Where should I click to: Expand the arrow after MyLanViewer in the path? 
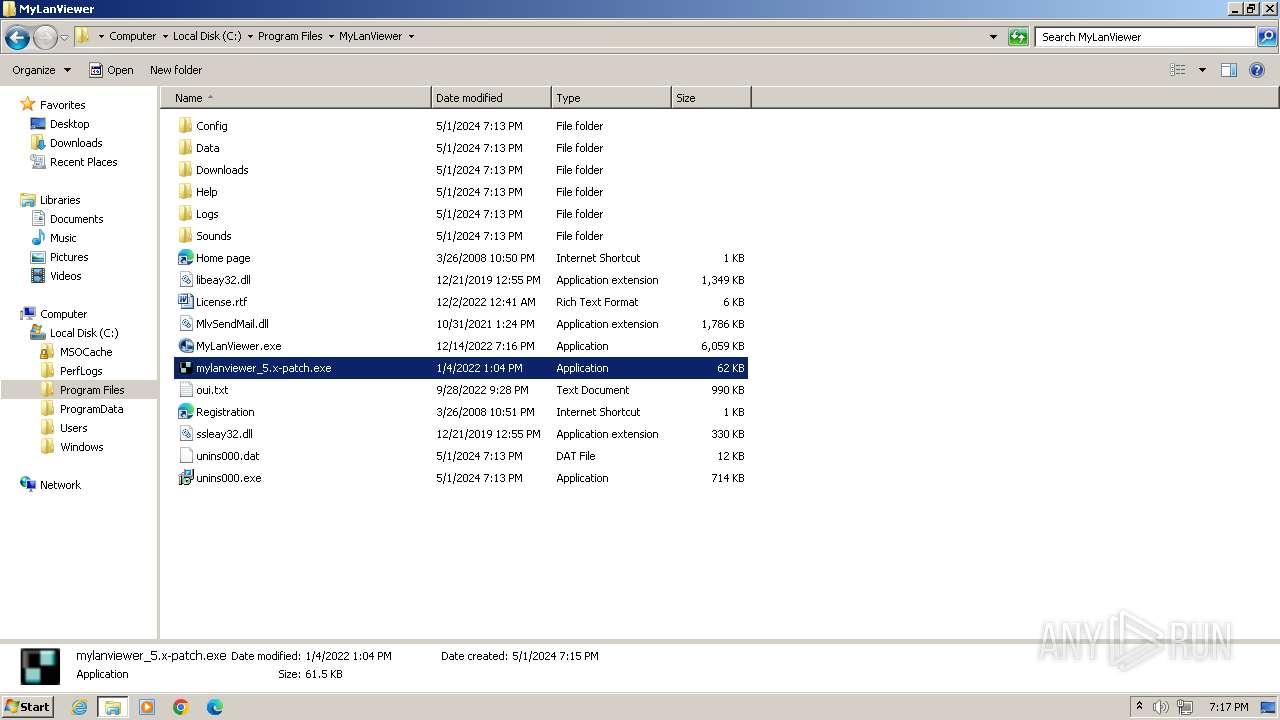point(411,36)
